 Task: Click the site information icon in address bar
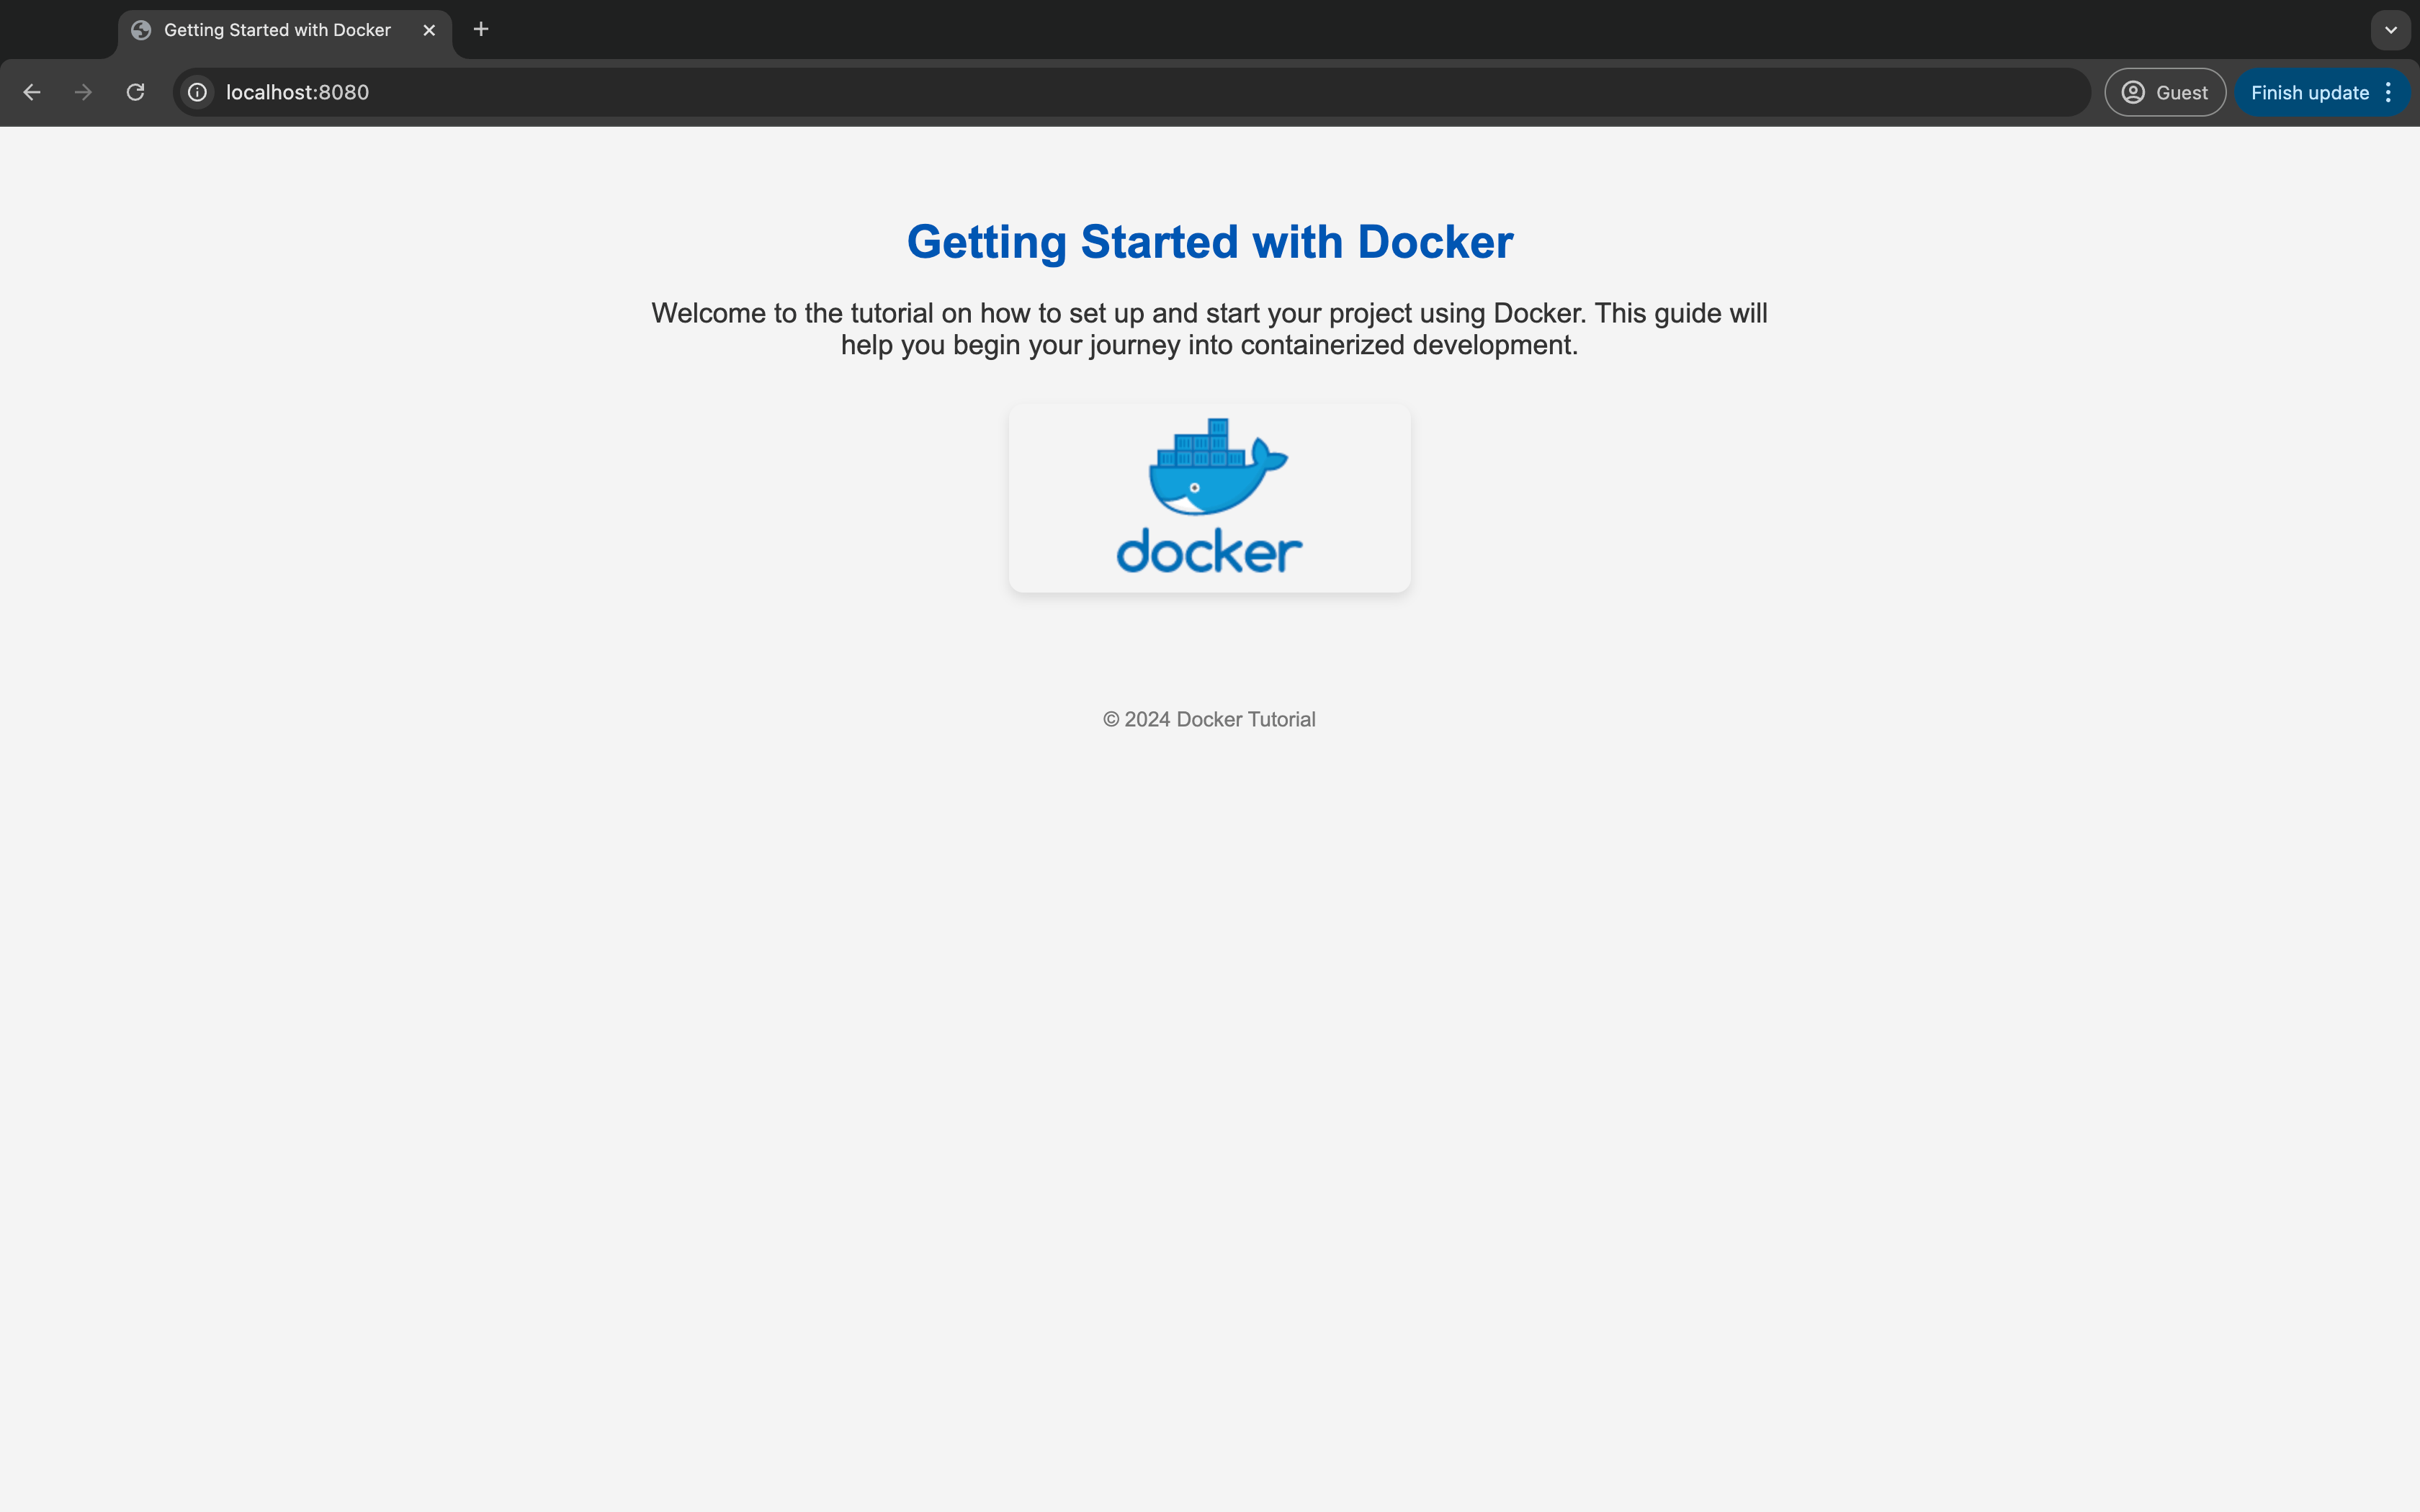coord(197,92)
